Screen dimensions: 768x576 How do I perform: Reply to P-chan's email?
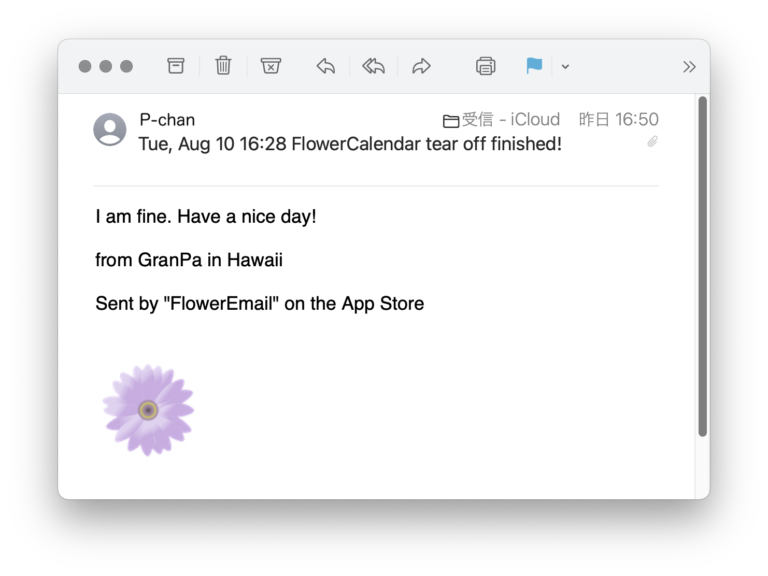[x=326, y=66]
